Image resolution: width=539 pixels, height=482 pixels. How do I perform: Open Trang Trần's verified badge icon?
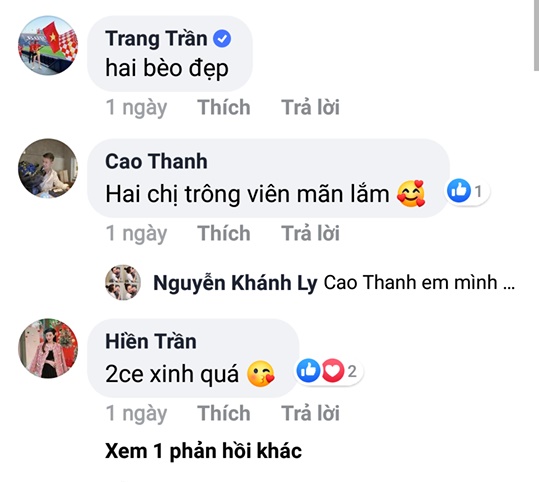[222, 39]
